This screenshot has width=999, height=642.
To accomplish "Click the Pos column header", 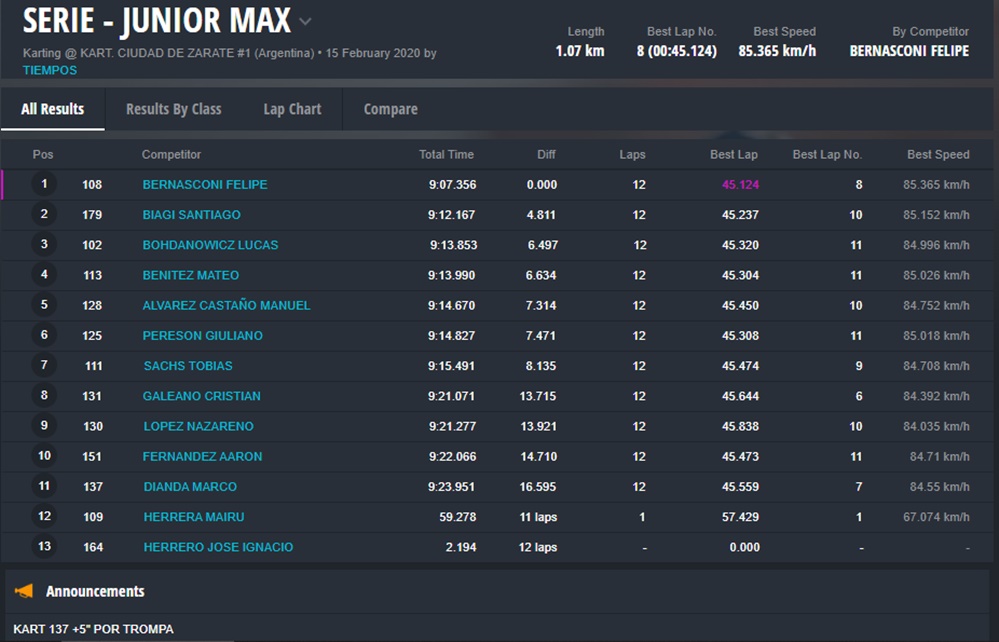I will coord(43,155).
